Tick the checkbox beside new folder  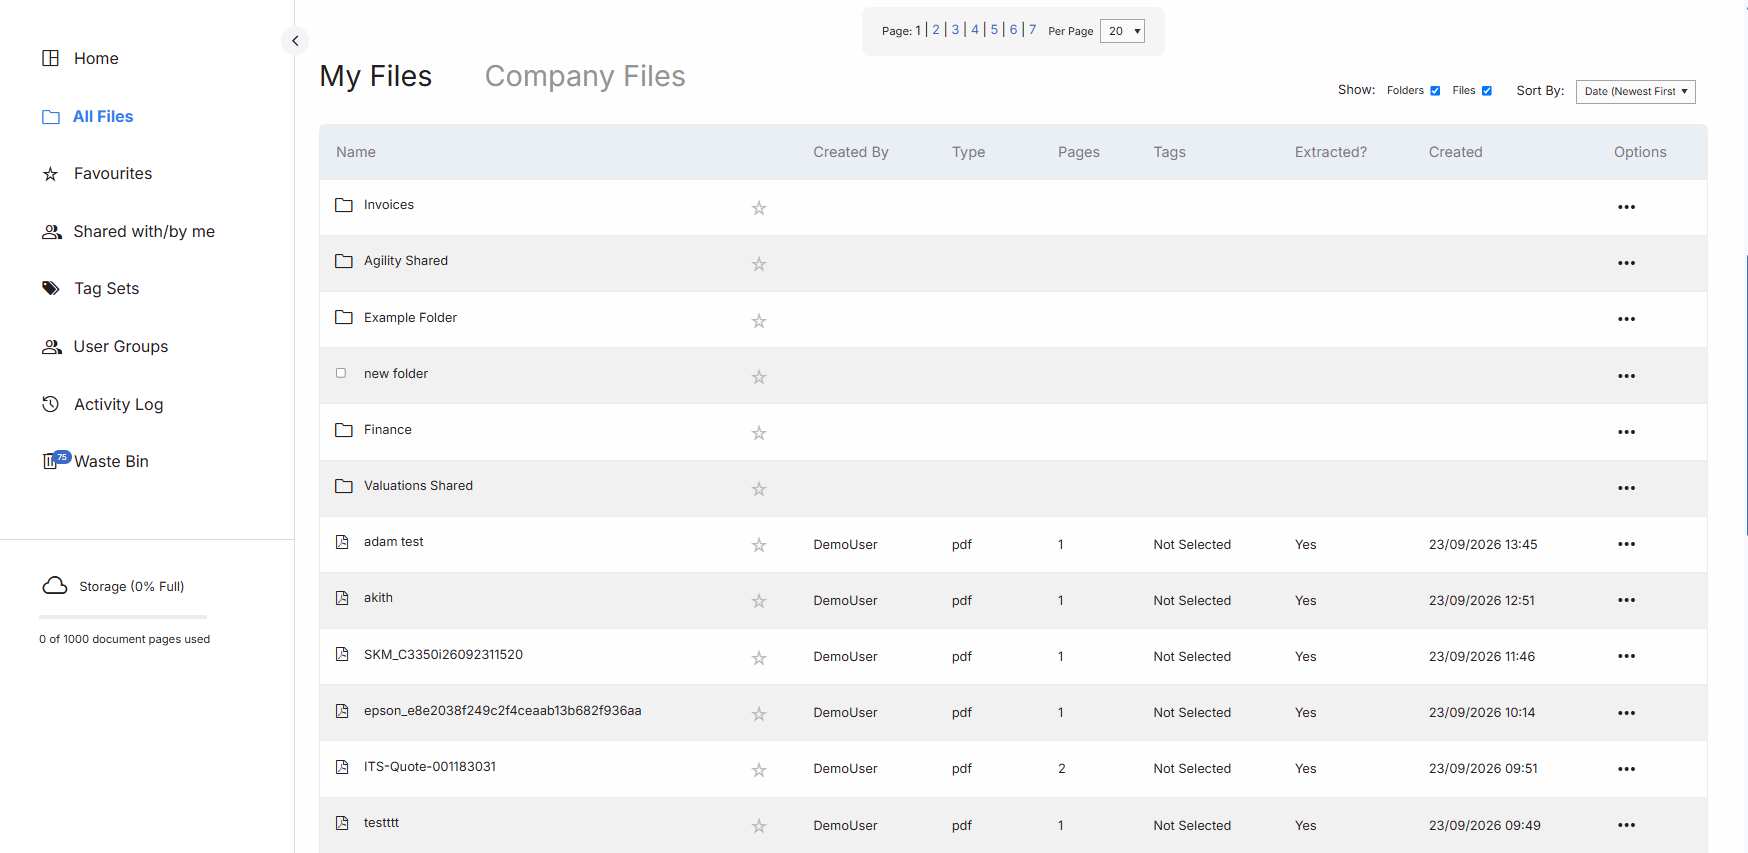pyautogui.click(x=341, y=373)
